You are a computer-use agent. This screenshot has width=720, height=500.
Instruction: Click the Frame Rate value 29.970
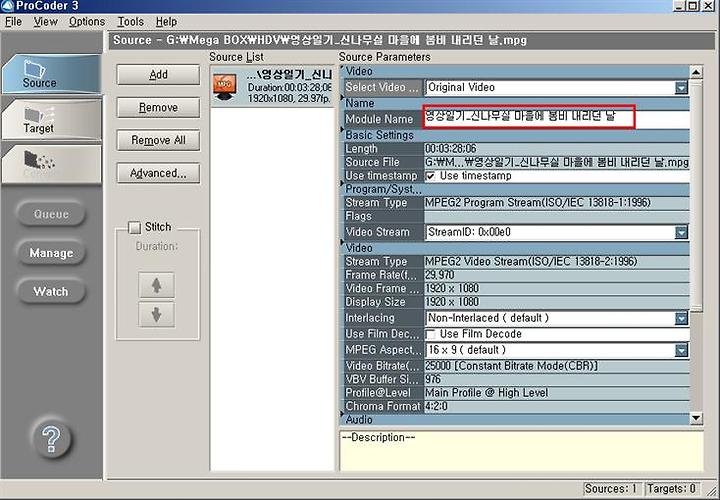pos(439,275)
